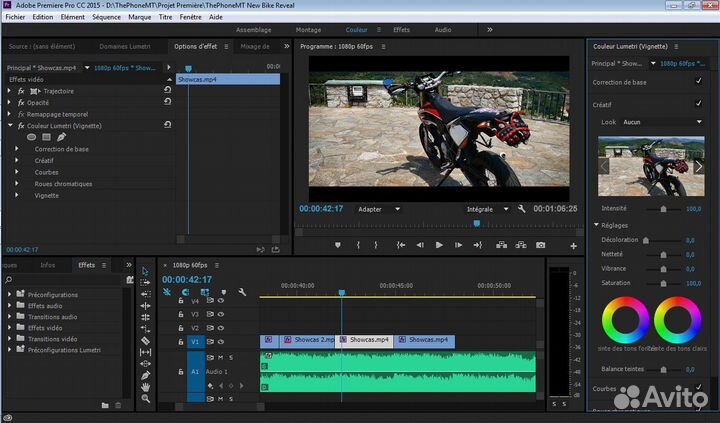Create ellipse mask for Couleur Lumetri
This screenshot has width=720, height=423.
click(x=31, y=137)
